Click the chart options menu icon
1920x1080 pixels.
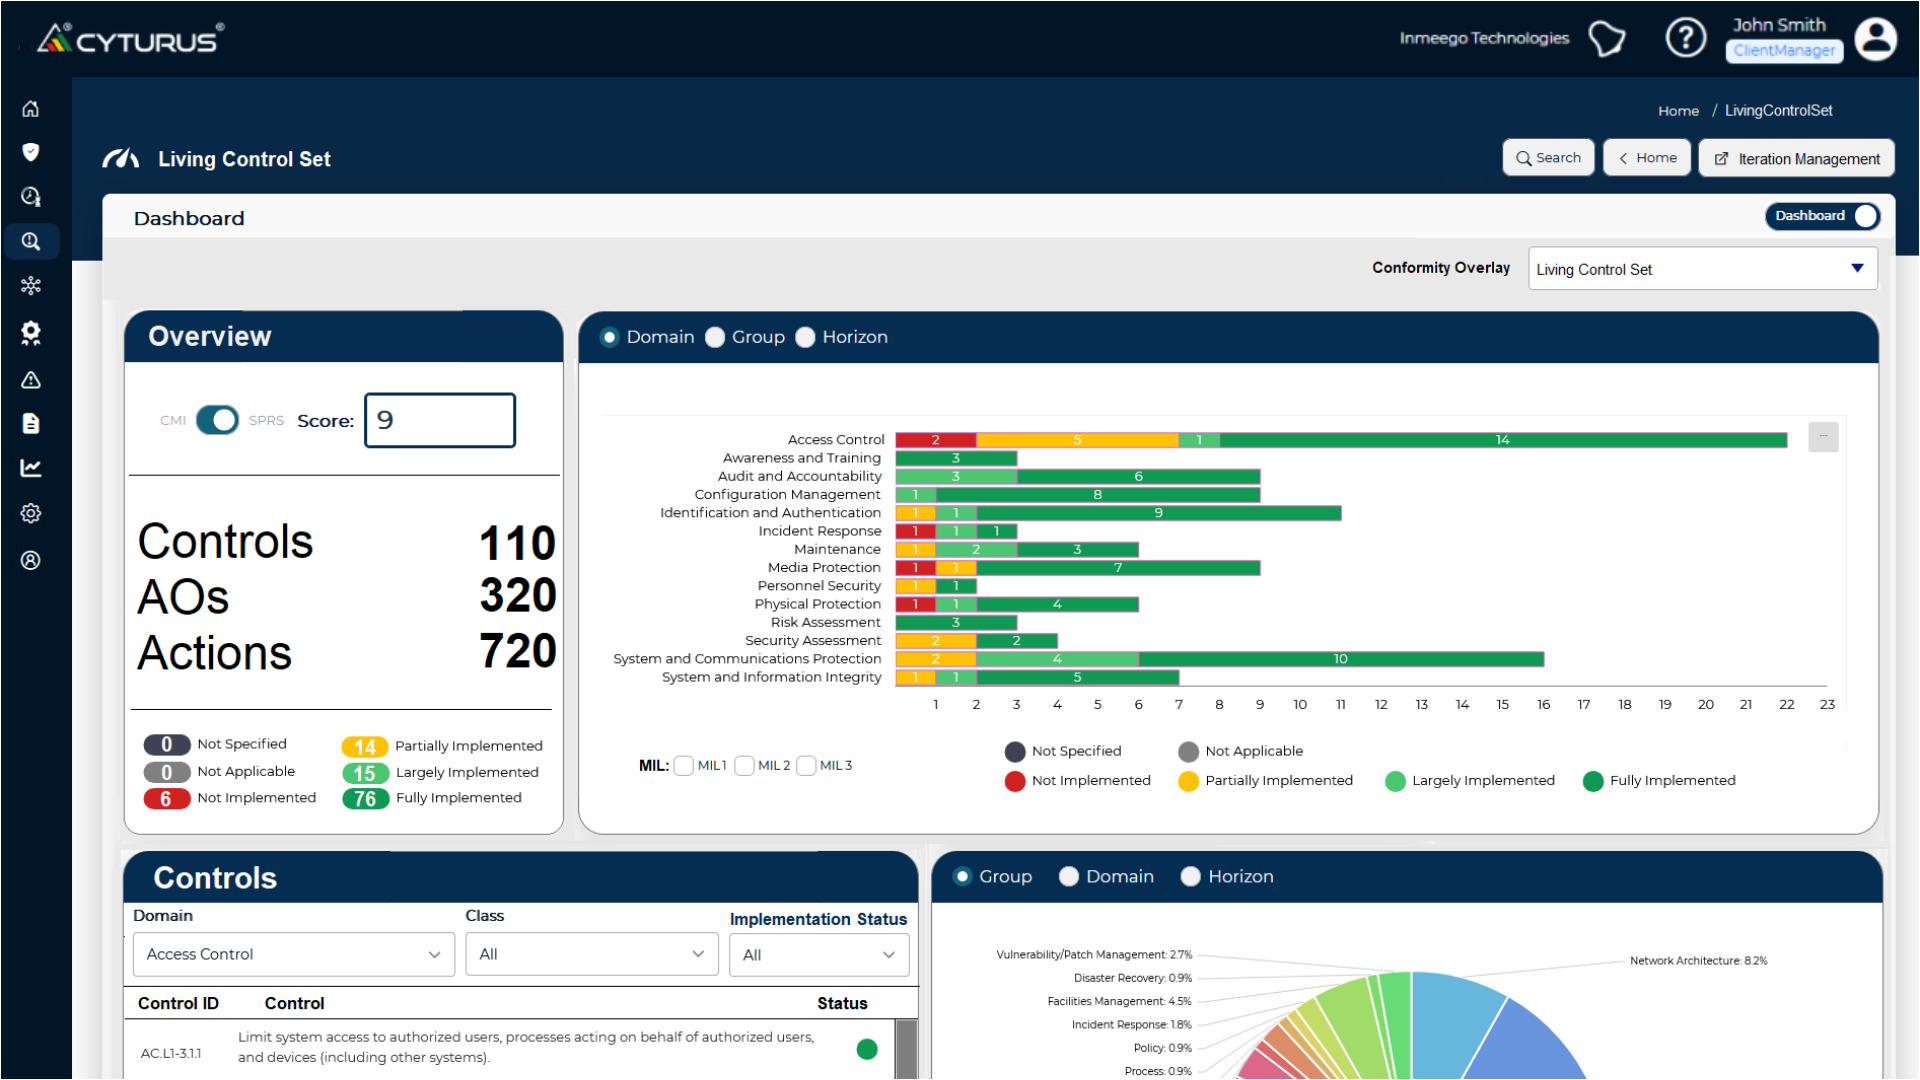(1822, 437)
